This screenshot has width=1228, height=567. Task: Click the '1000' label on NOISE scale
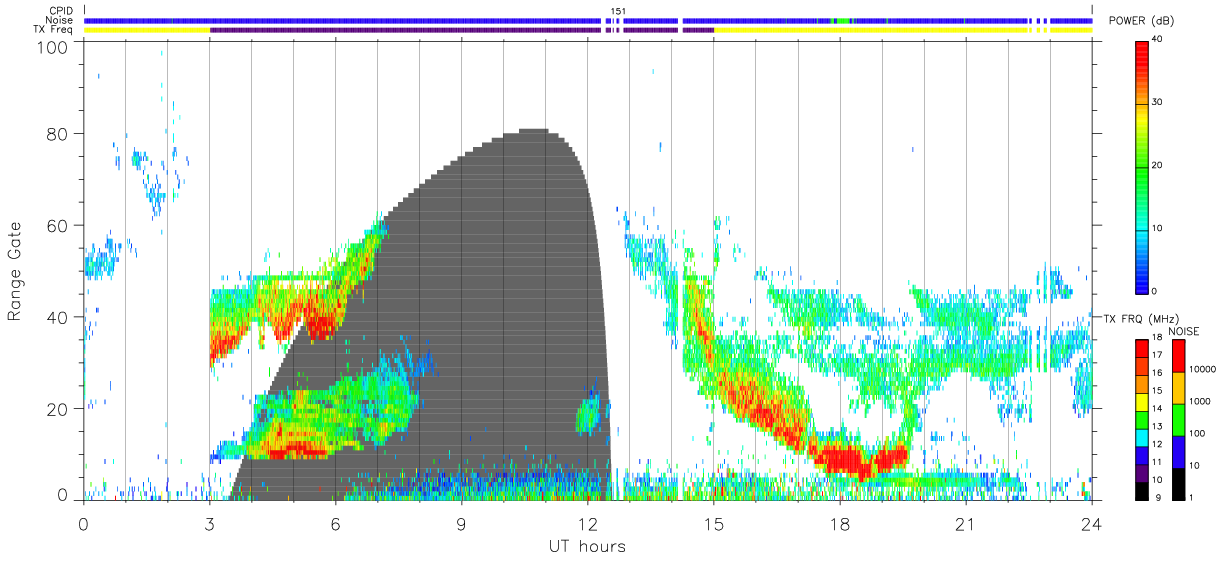[1202, 403]
